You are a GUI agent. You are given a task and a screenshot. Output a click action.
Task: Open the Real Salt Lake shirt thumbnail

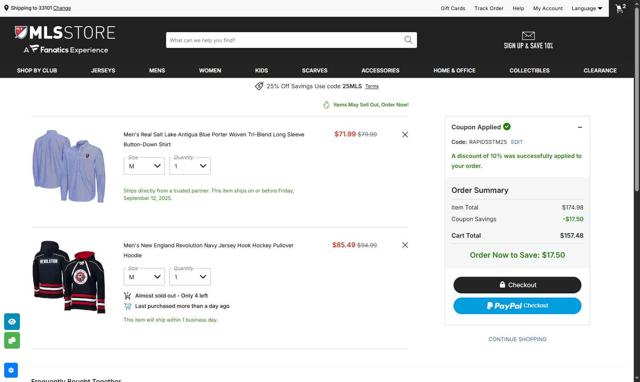pyautogui.click(x=69, y=165)
